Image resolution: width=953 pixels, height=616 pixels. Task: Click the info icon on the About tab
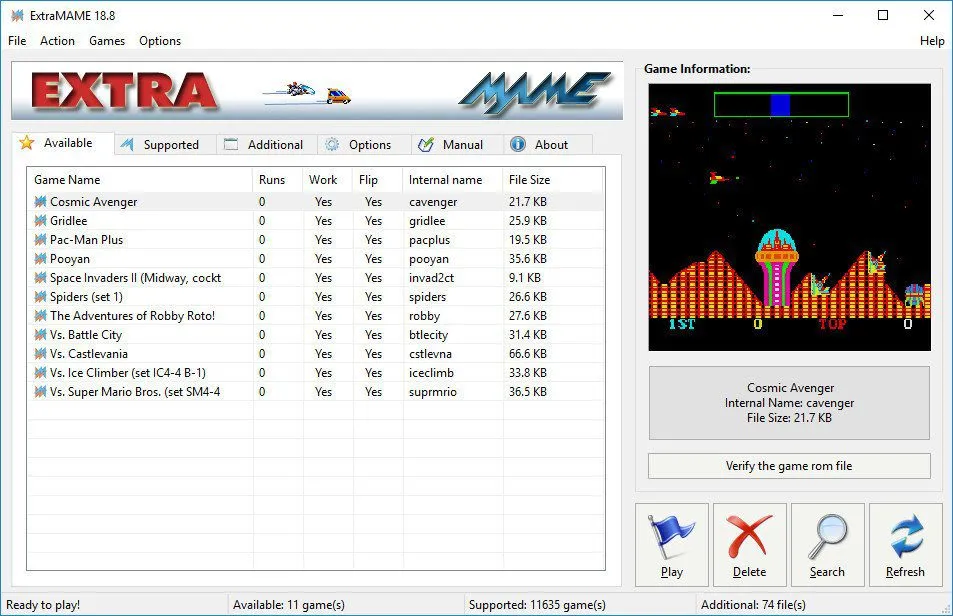[517, 144]
